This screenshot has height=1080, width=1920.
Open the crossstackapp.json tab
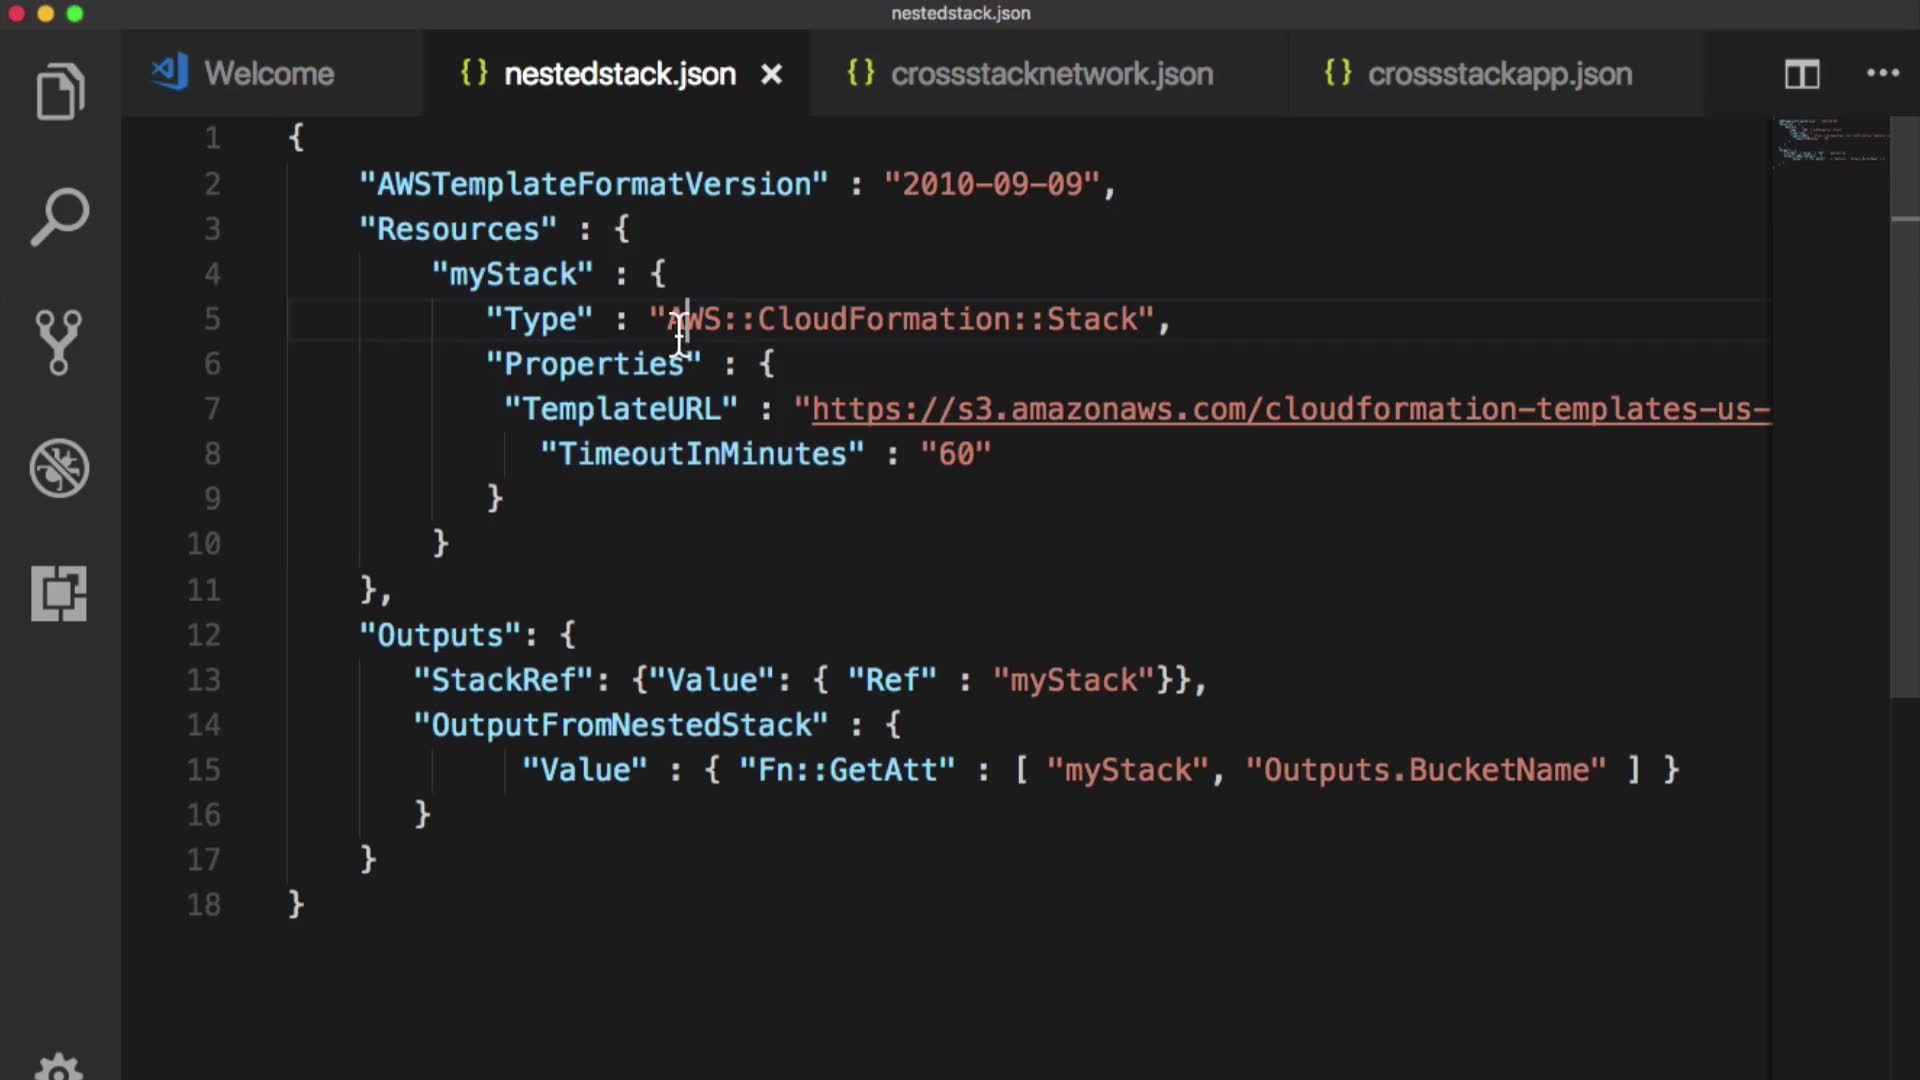coord(1498,74)
